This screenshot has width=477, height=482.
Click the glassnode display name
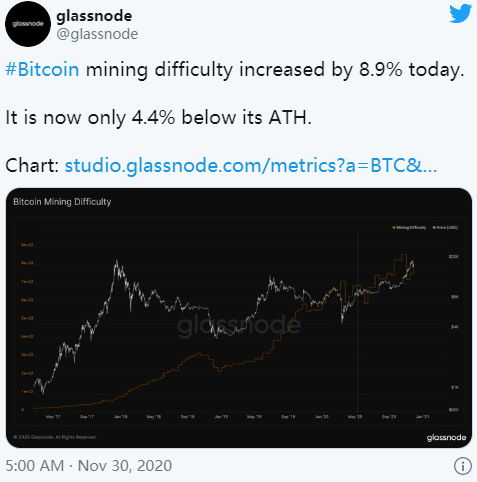coord(94,16)
